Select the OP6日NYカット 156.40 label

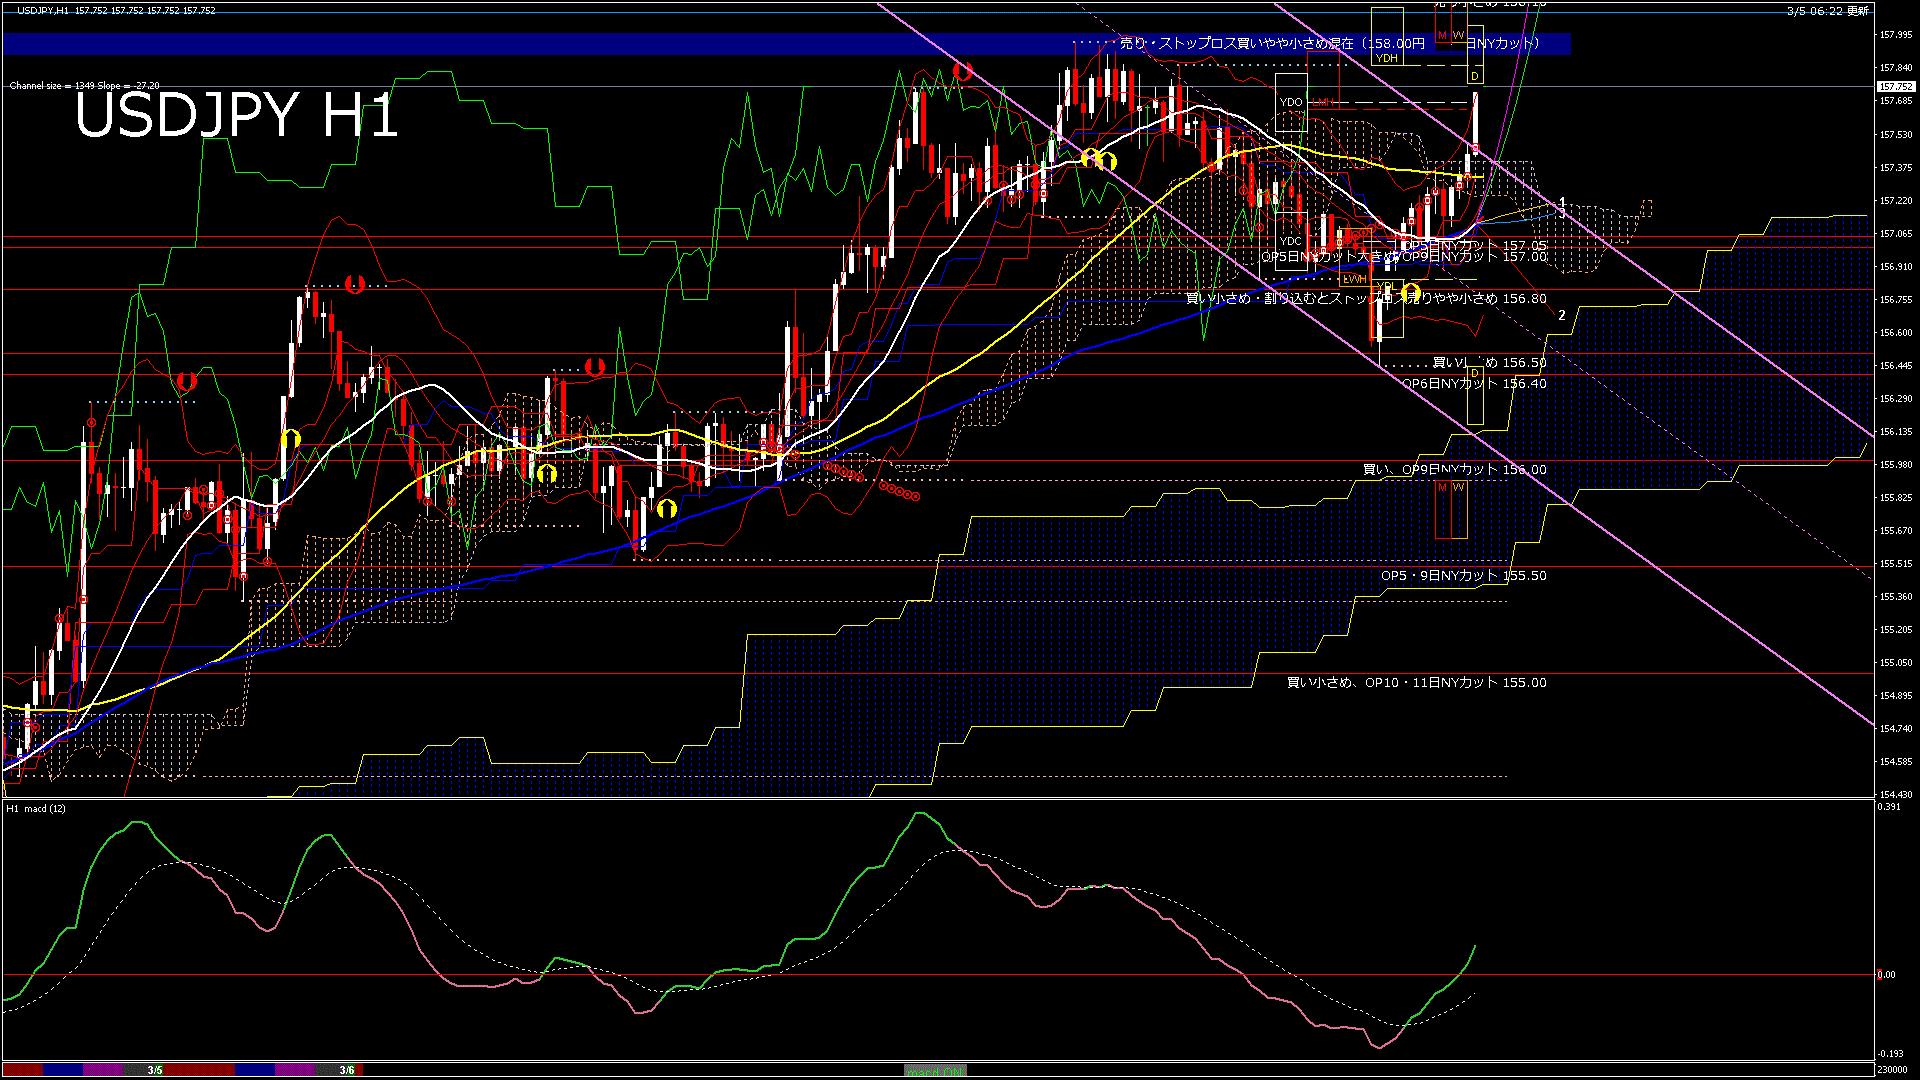coord(1473,384)
